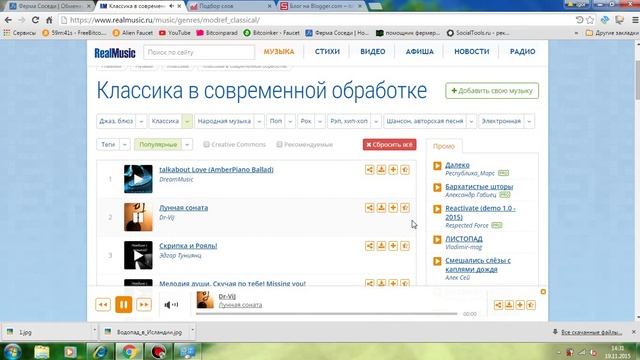The height and width of the screenshot is (360, 640).
Task: Expand the Шансон, авторская песня dropdown arrow
Action: (x=471, y=121)
